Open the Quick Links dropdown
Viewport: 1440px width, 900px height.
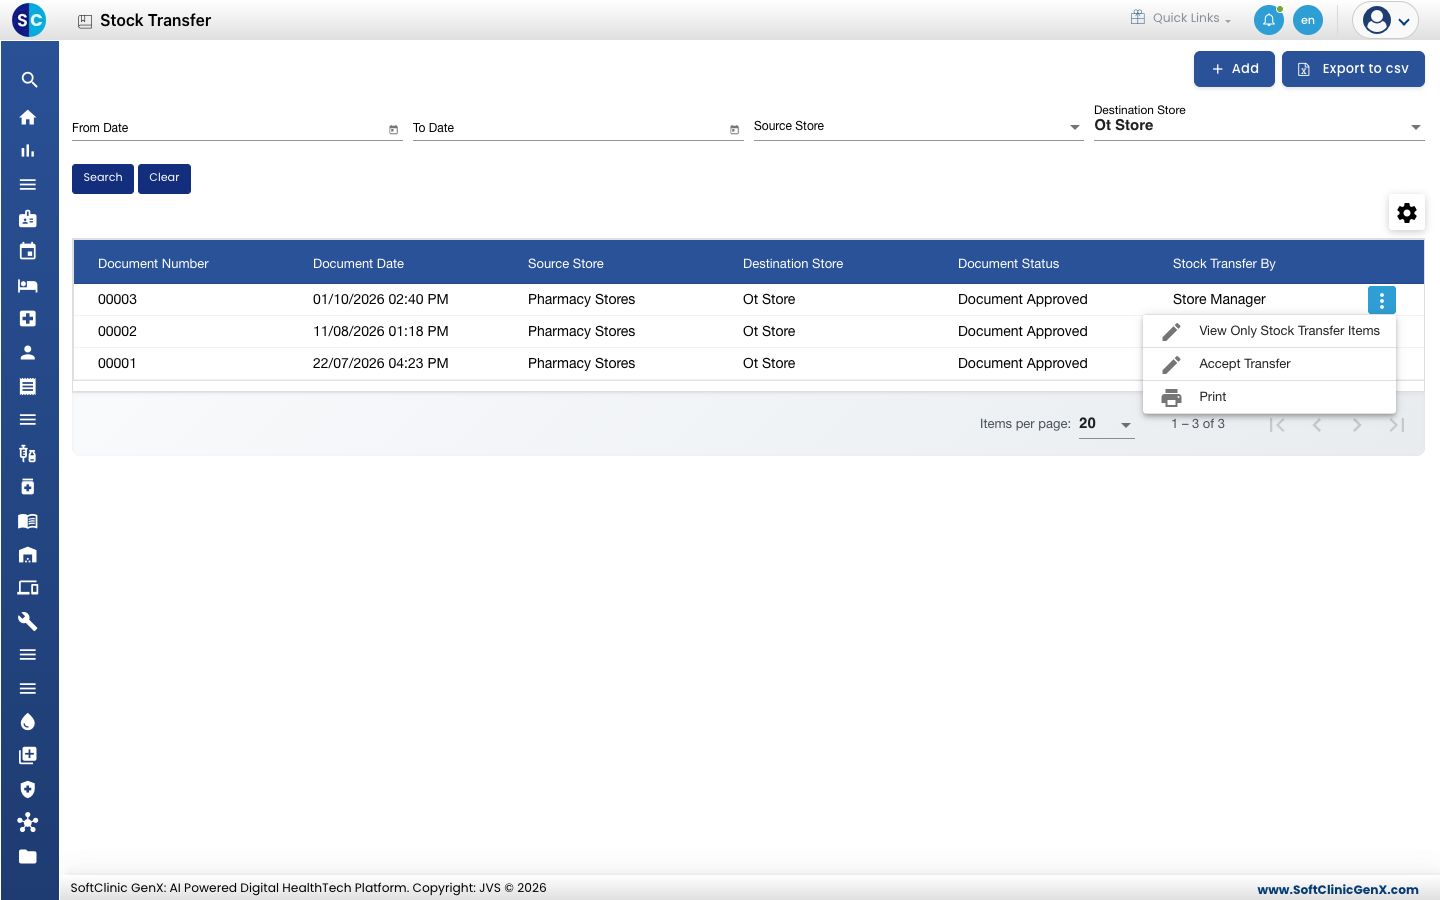coord(1181,18)
